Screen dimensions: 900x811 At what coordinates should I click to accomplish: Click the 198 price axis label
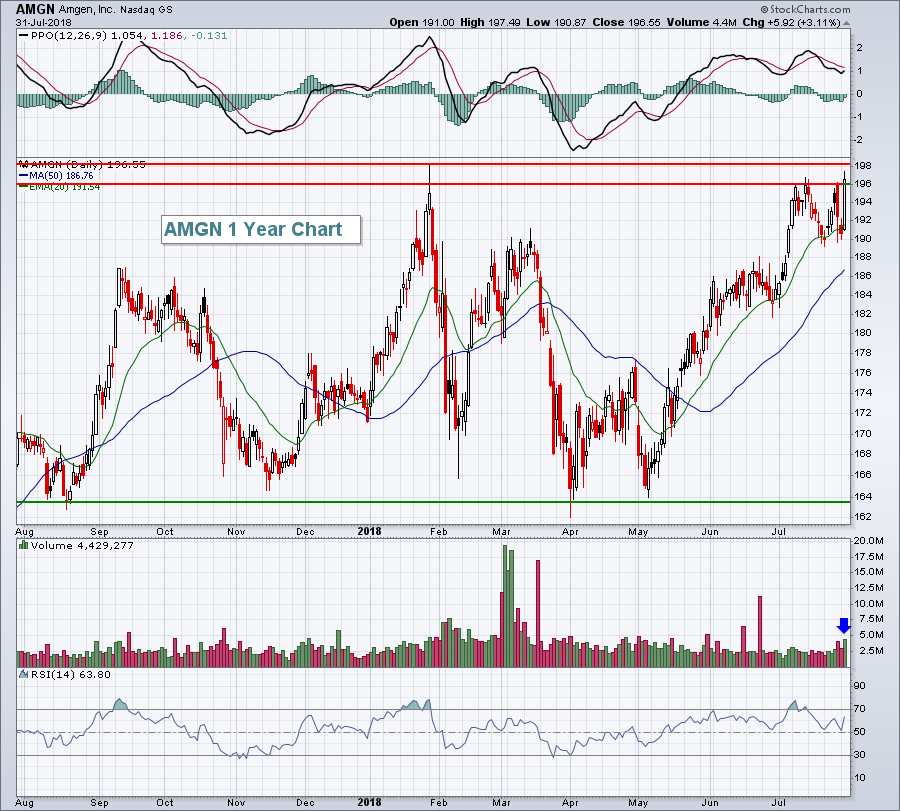pyautogui.click(x=863, y=166)
